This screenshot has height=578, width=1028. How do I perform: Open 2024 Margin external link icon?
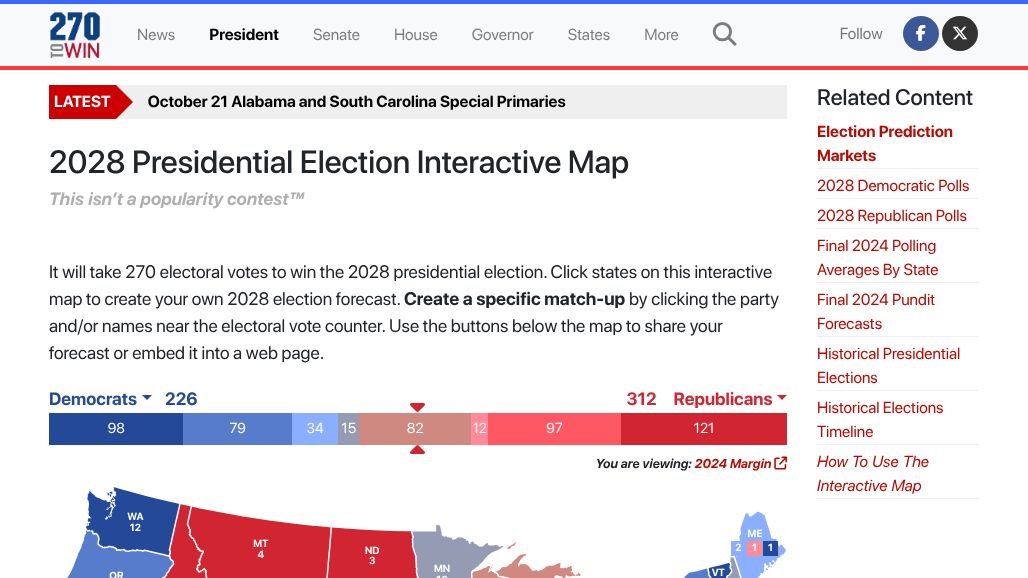[x=781, y=463]
